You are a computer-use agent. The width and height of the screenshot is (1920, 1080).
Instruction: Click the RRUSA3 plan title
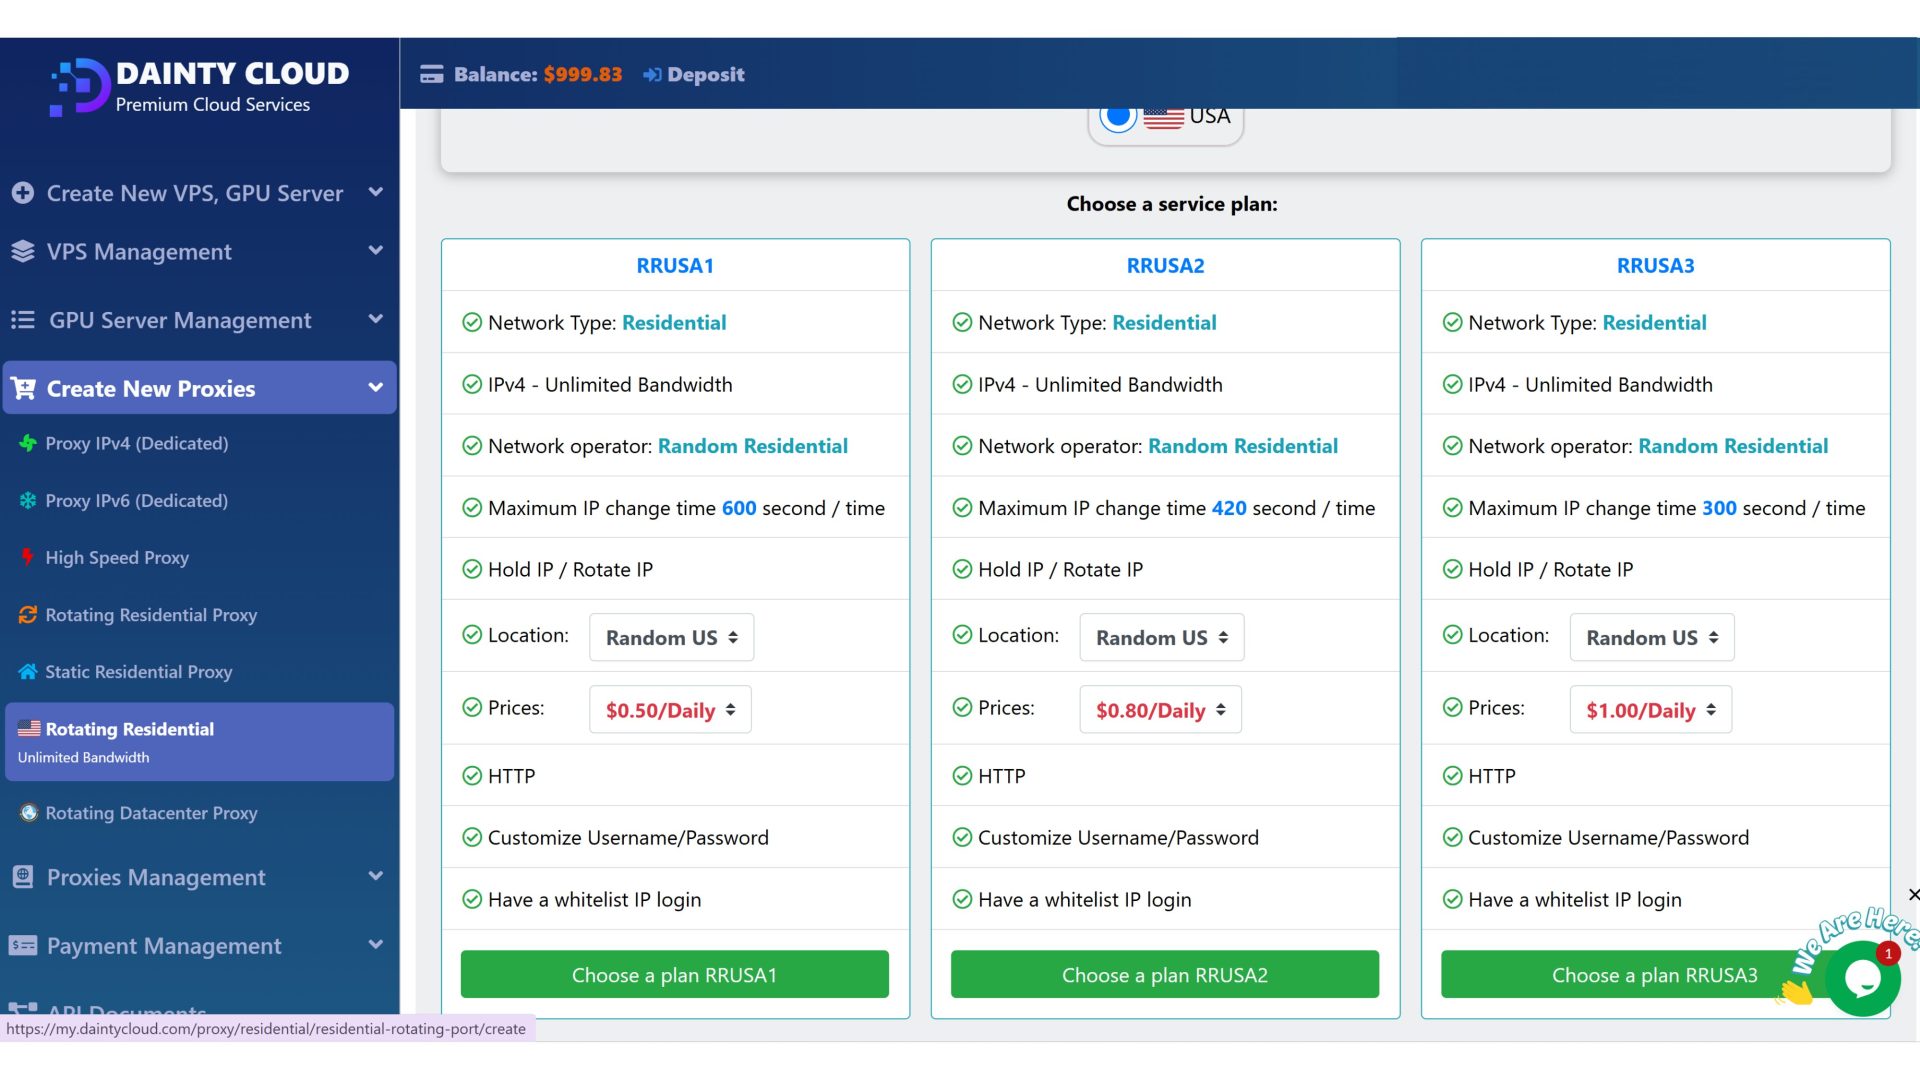(x=1655, y=266)
